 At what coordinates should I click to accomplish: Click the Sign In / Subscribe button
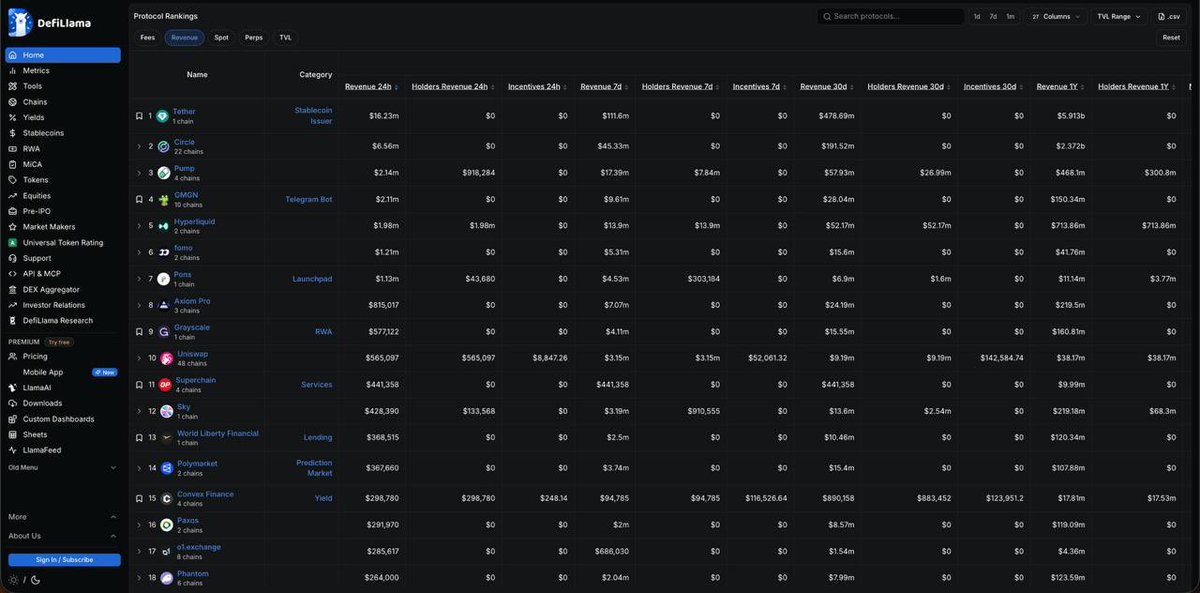click(64, 560)
